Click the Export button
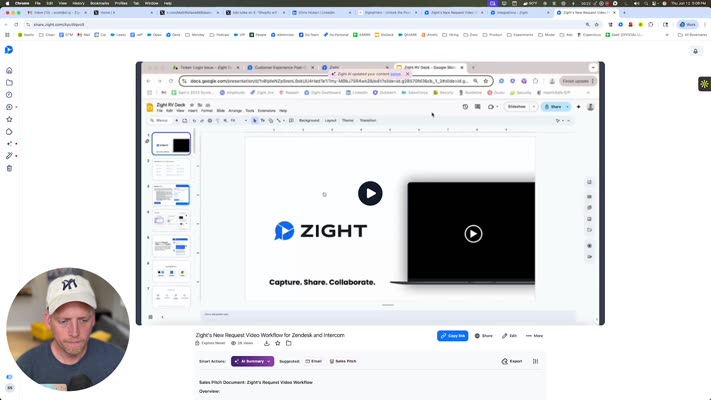This screenshot has height=400, width=711. (512, 361)
